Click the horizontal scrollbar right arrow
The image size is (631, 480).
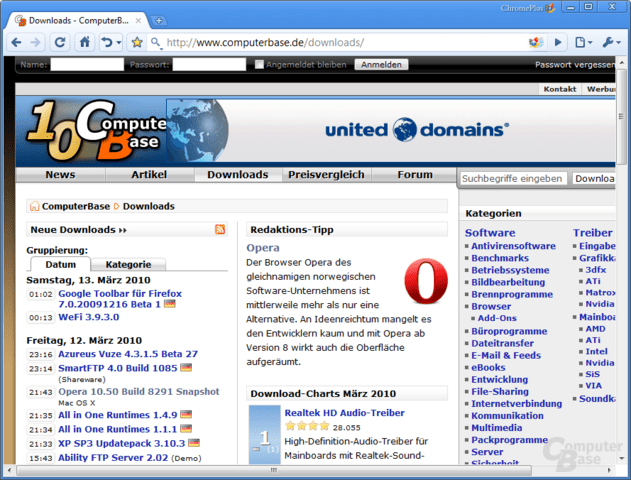point(609,470)
